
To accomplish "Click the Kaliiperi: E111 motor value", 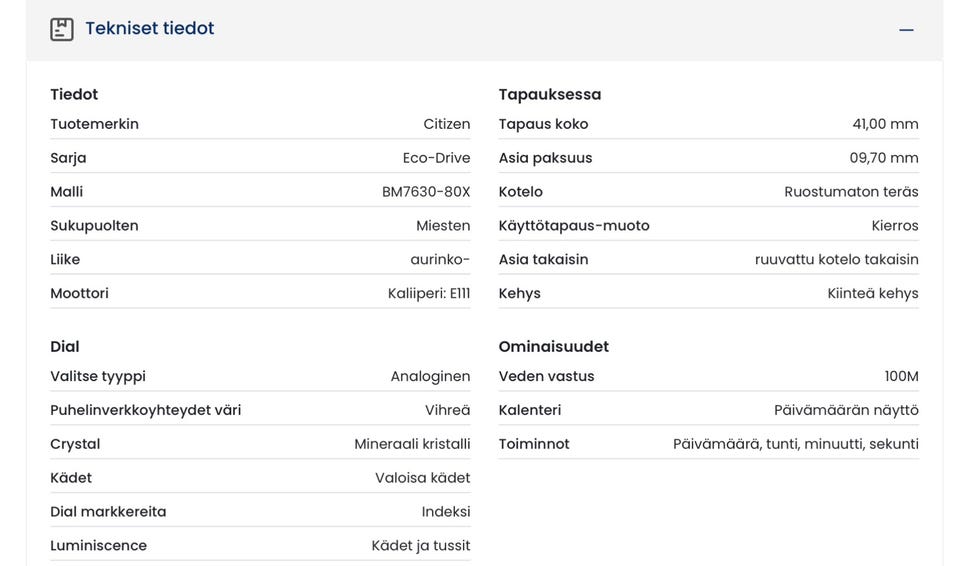I will (429, 294).
